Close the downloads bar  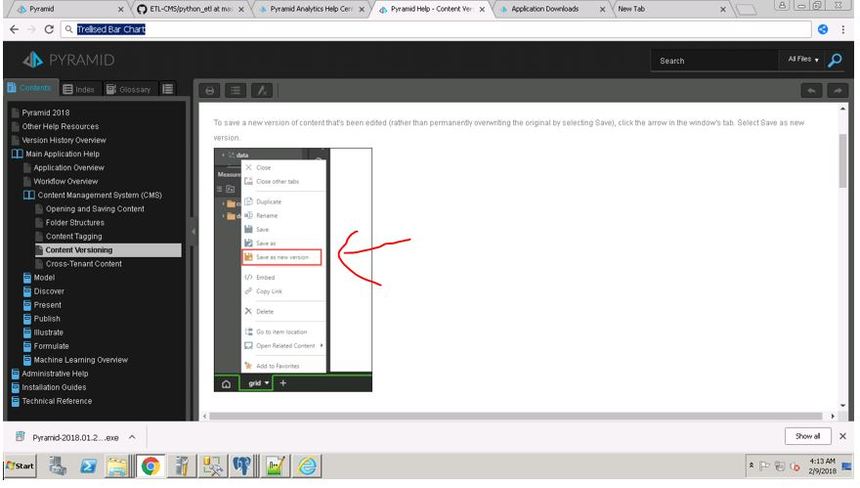[x=842, y=436]
